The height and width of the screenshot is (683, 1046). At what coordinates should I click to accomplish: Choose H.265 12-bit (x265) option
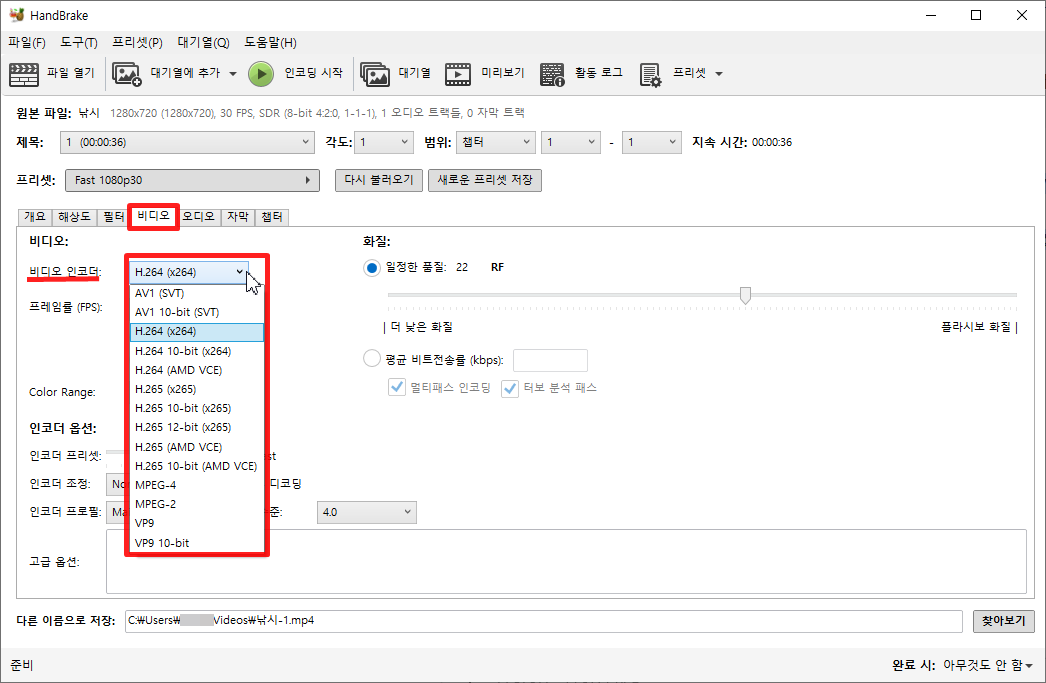[x=197, y=428]
